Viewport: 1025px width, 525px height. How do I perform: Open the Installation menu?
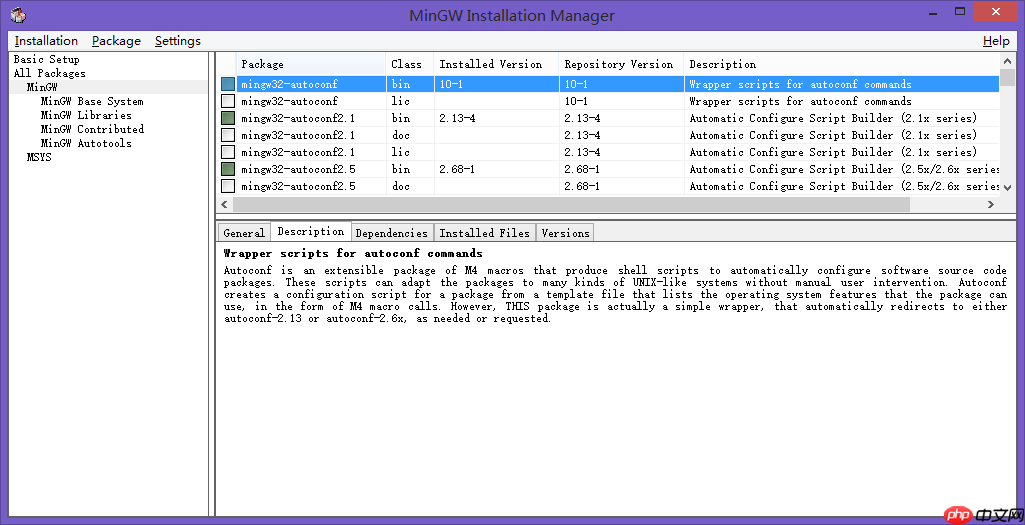coord(46,41)
